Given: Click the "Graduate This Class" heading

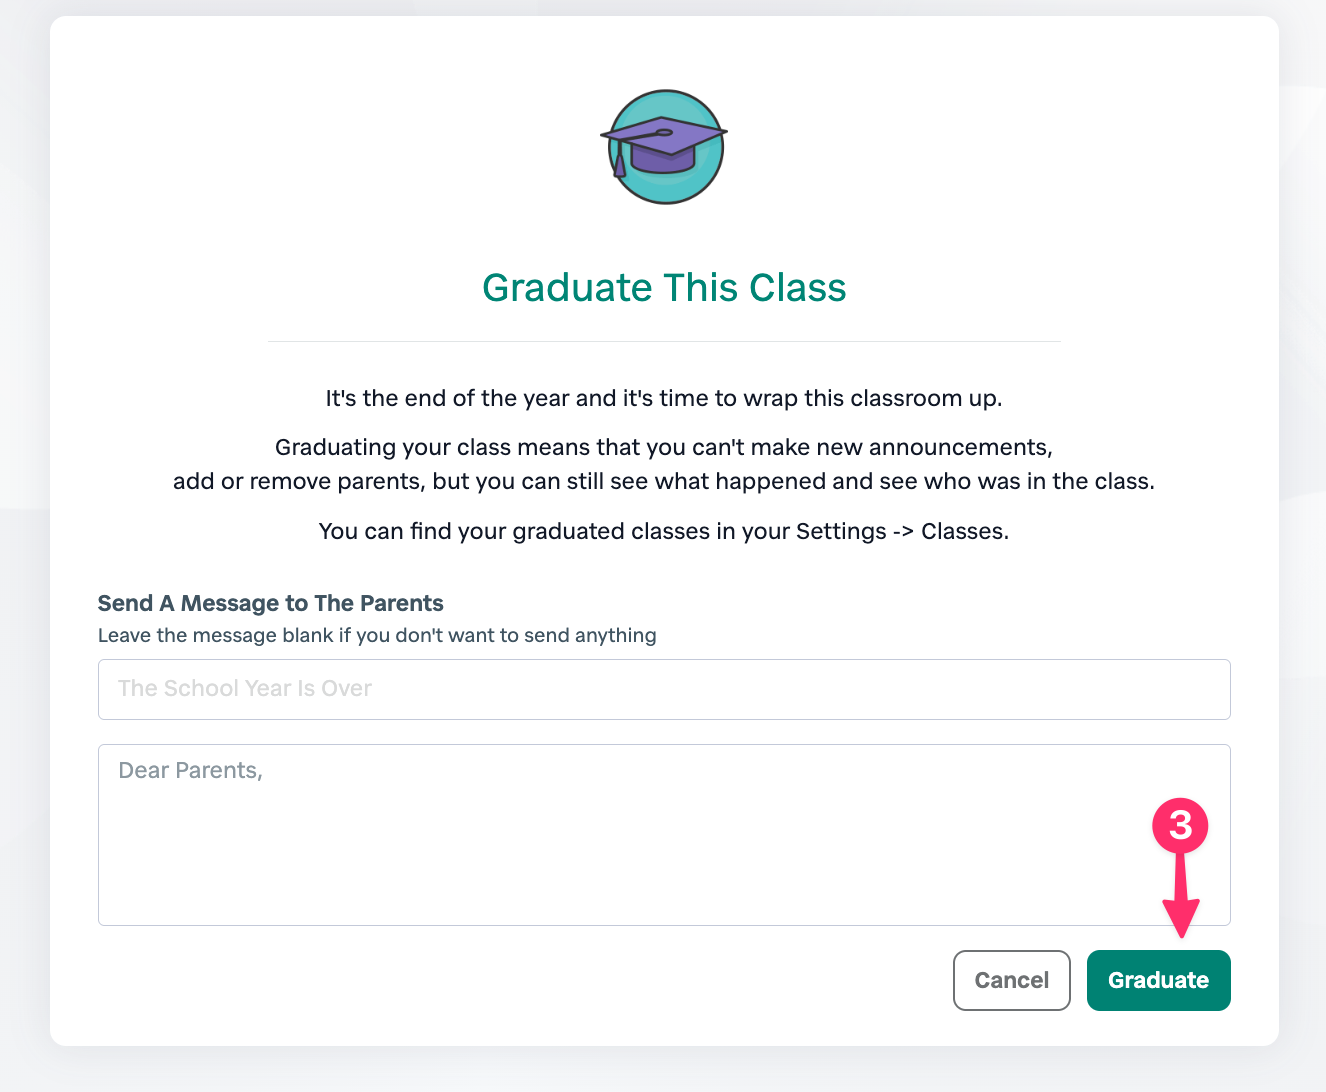Looking at the screenshot, I should (664, 288).
